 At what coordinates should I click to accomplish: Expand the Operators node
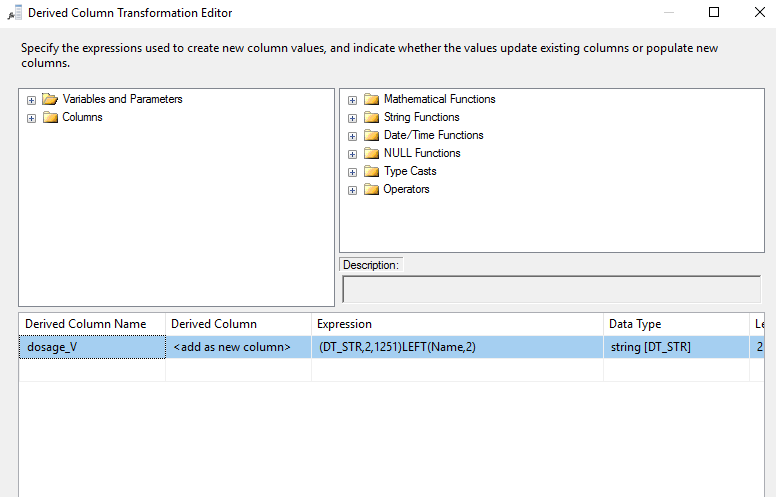pos(352,191)
